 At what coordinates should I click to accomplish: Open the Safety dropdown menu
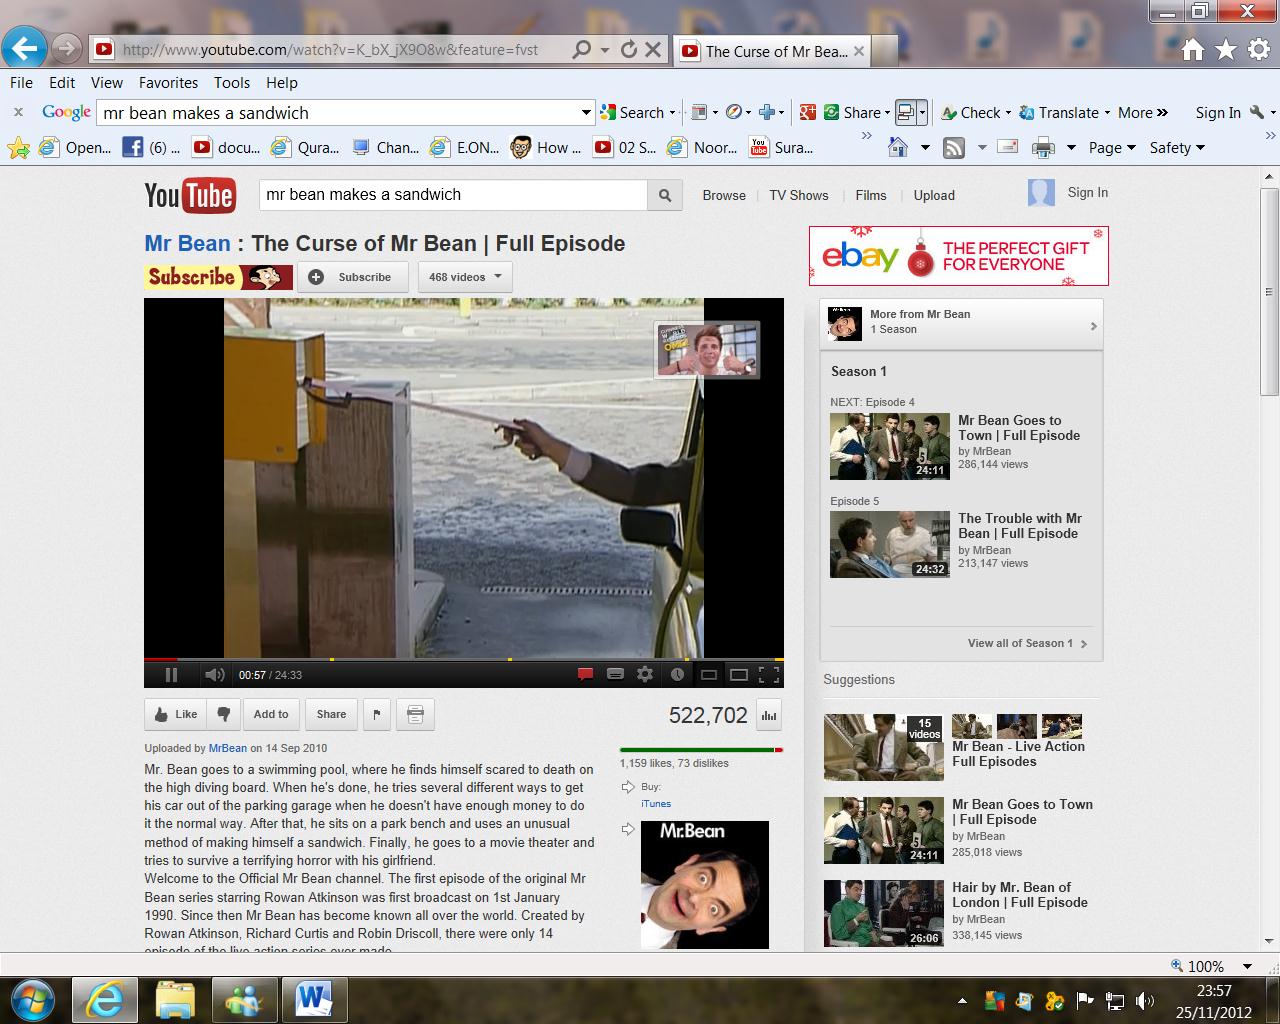coord(1177,148)
